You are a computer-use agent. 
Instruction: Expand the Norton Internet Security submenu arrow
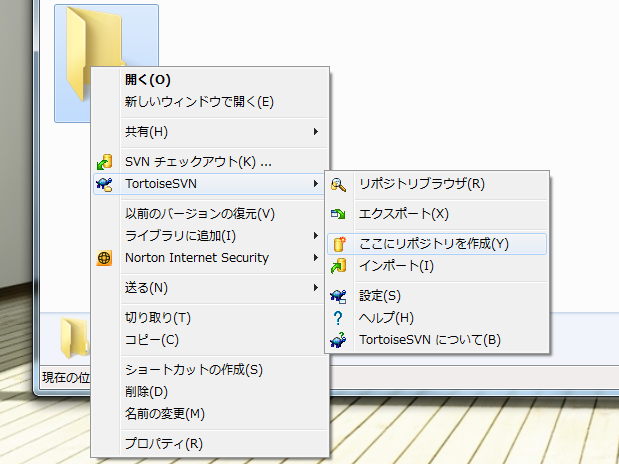coord(315,257)
